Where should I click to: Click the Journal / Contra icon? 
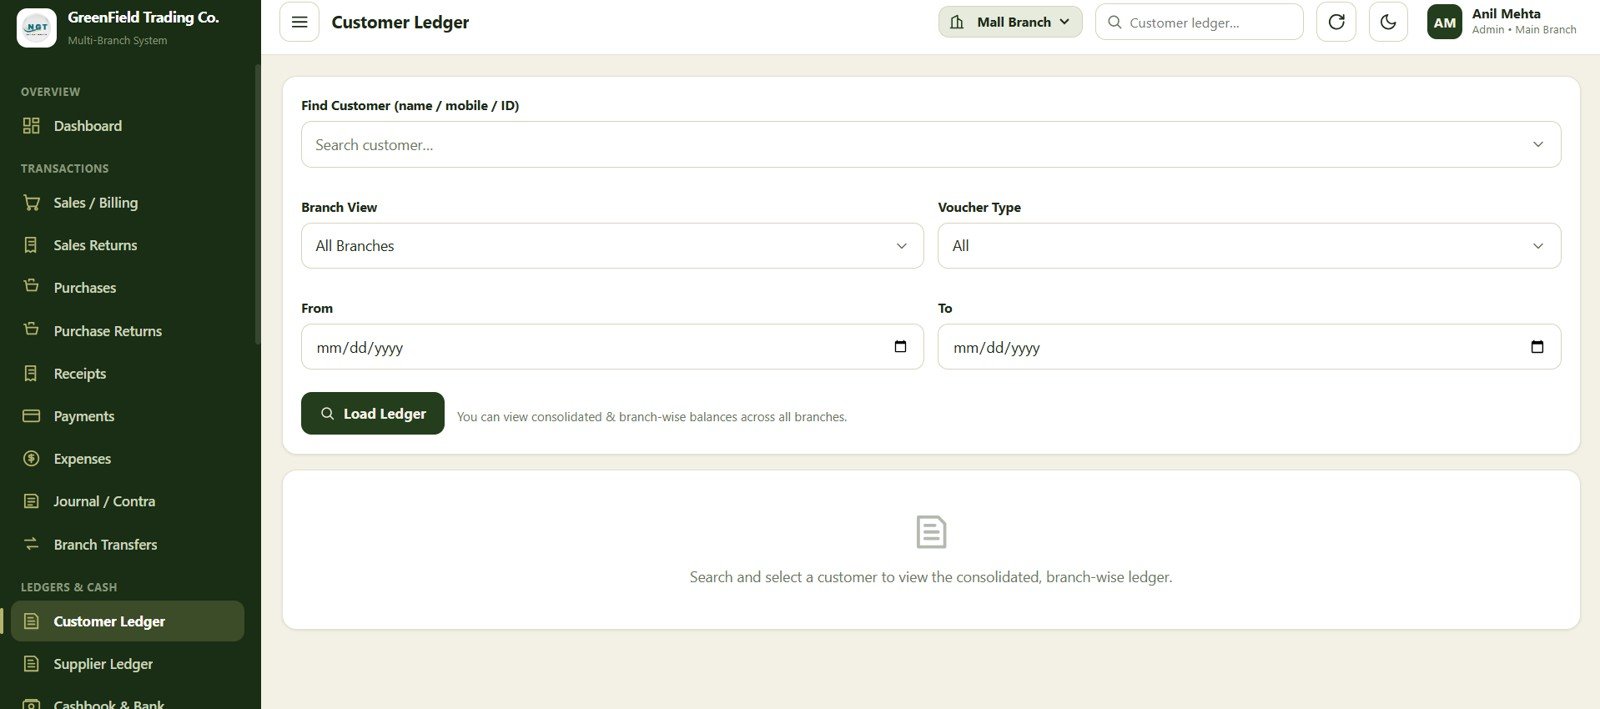[x=31, y=501]
